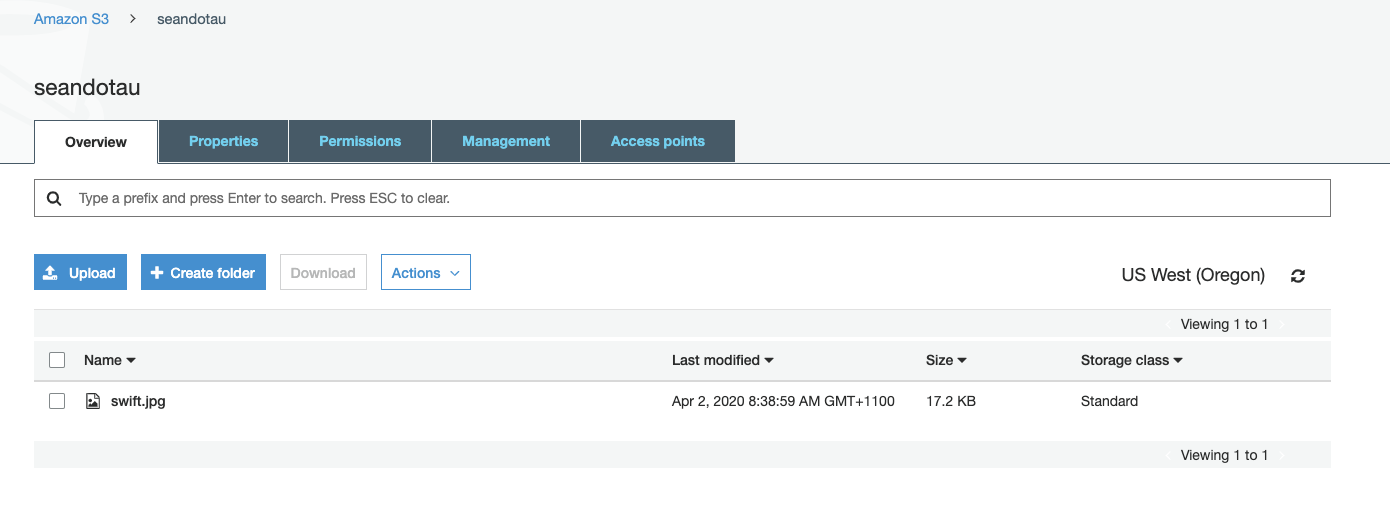Open the Permissions tab
This screenshot has height=513, width=1390.
(360, 141)
